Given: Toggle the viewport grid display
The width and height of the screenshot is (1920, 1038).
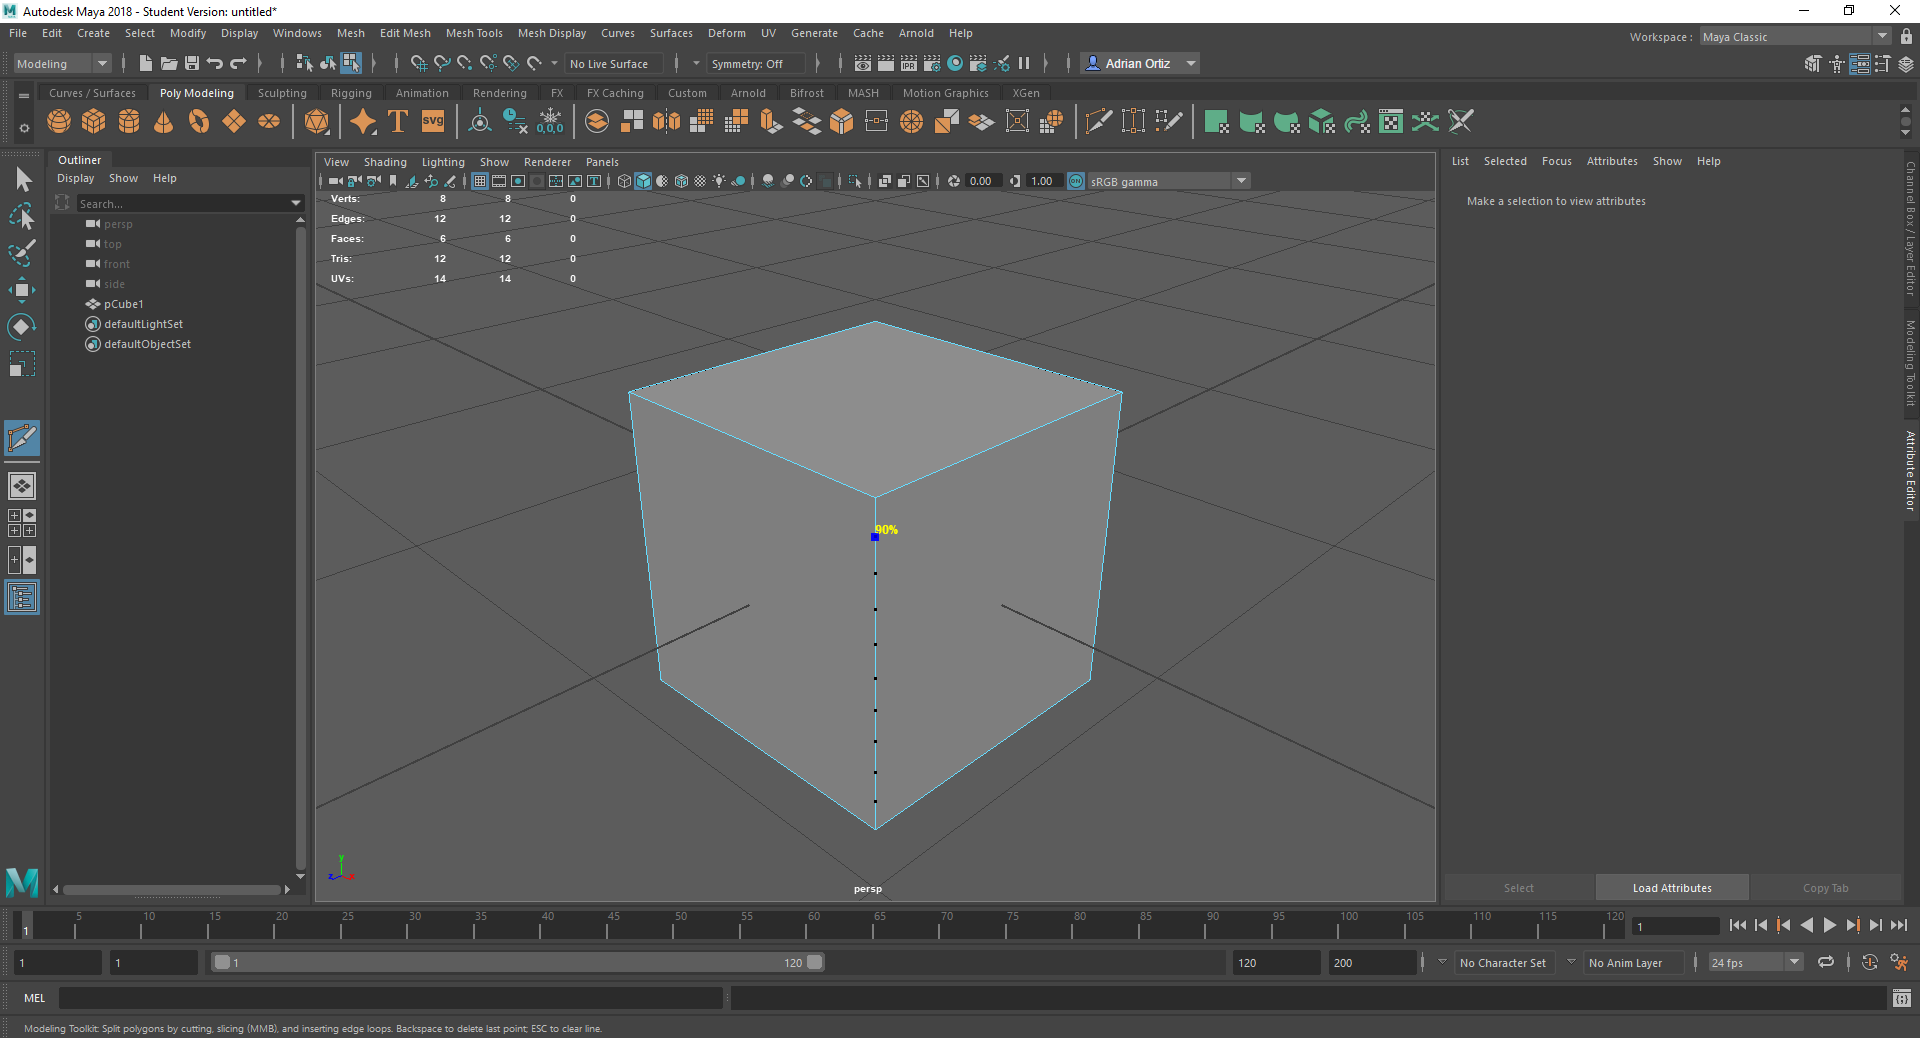Looking at the screenshot, I should 480,181.
